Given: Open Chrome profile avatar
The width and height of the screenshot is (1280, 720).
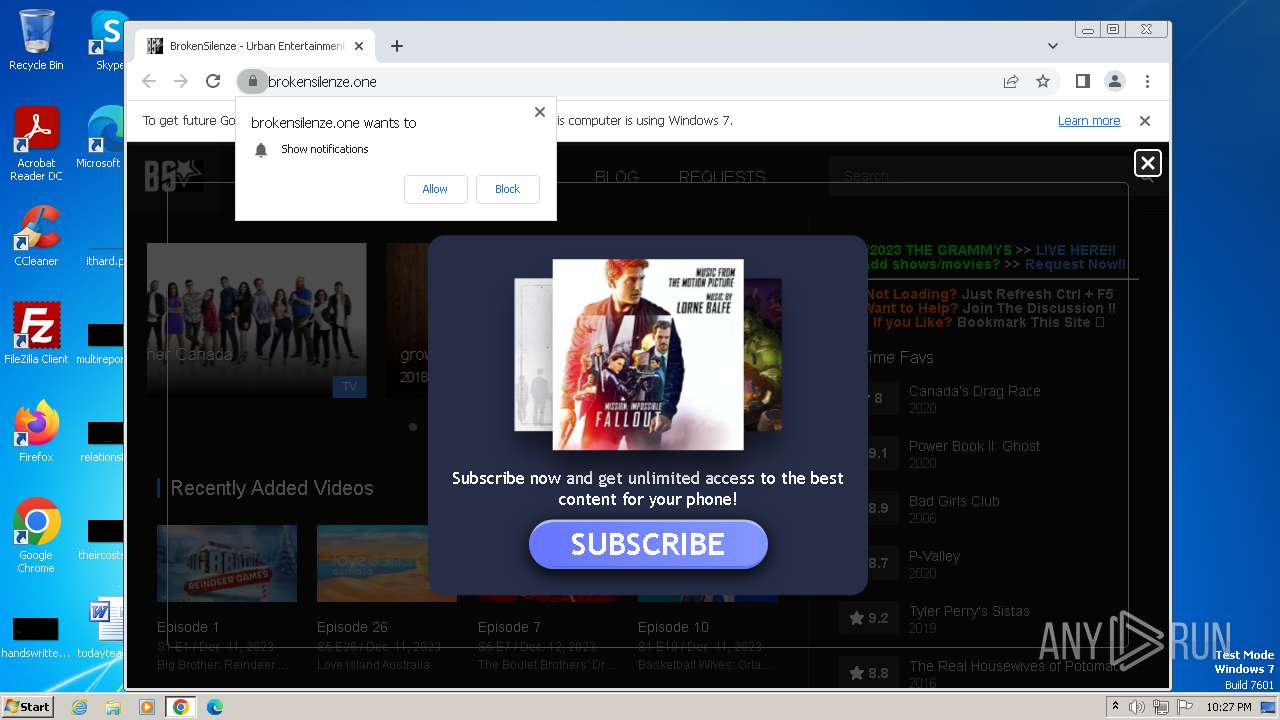Looking at the screenshot, I should pyautogui.click(x=1114, y=81).
